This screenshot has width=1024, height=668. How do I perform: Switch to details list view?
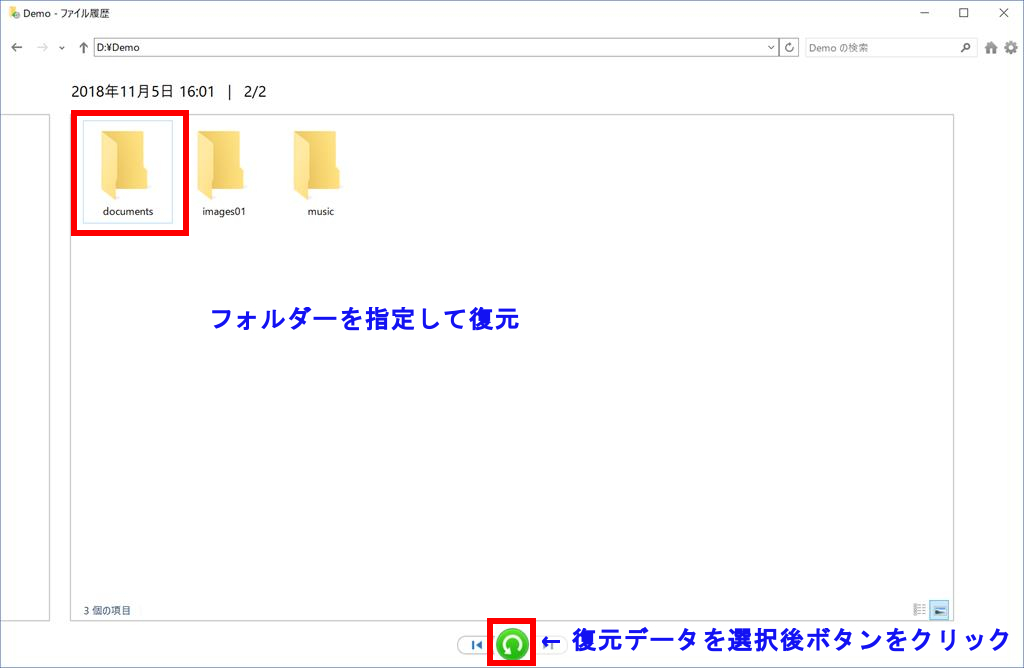pos(920,610)
